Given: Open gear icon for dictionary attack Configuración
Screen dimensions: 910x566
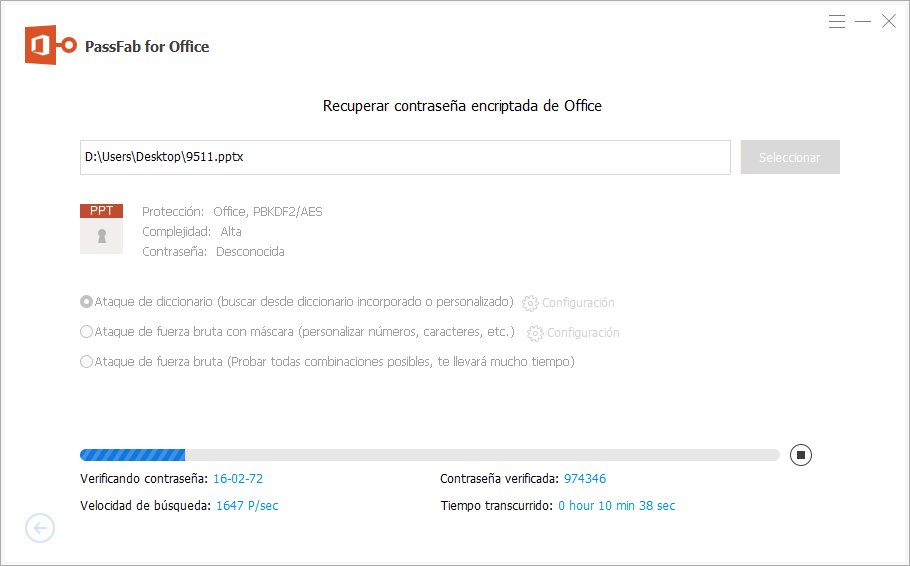Looking at the screenshot, I should (530, 303).
